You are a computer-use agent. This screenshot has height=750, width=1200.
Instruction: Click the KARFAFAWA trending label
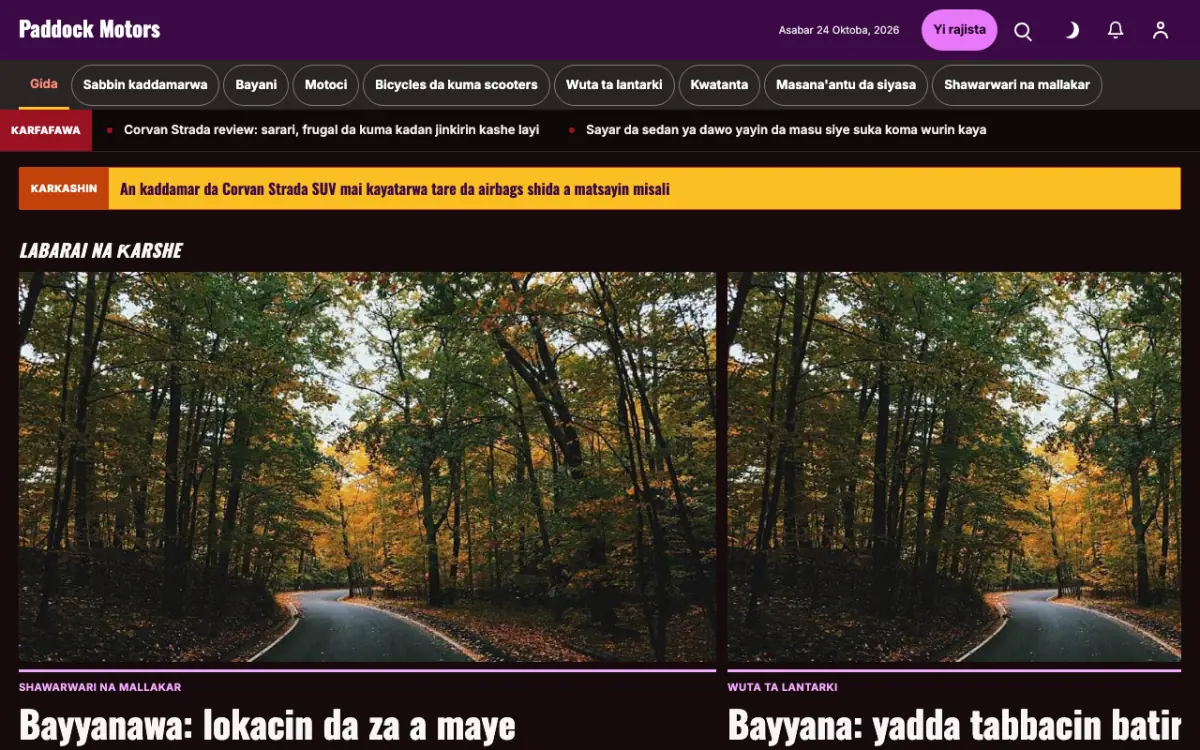click(x=46, y=130)
